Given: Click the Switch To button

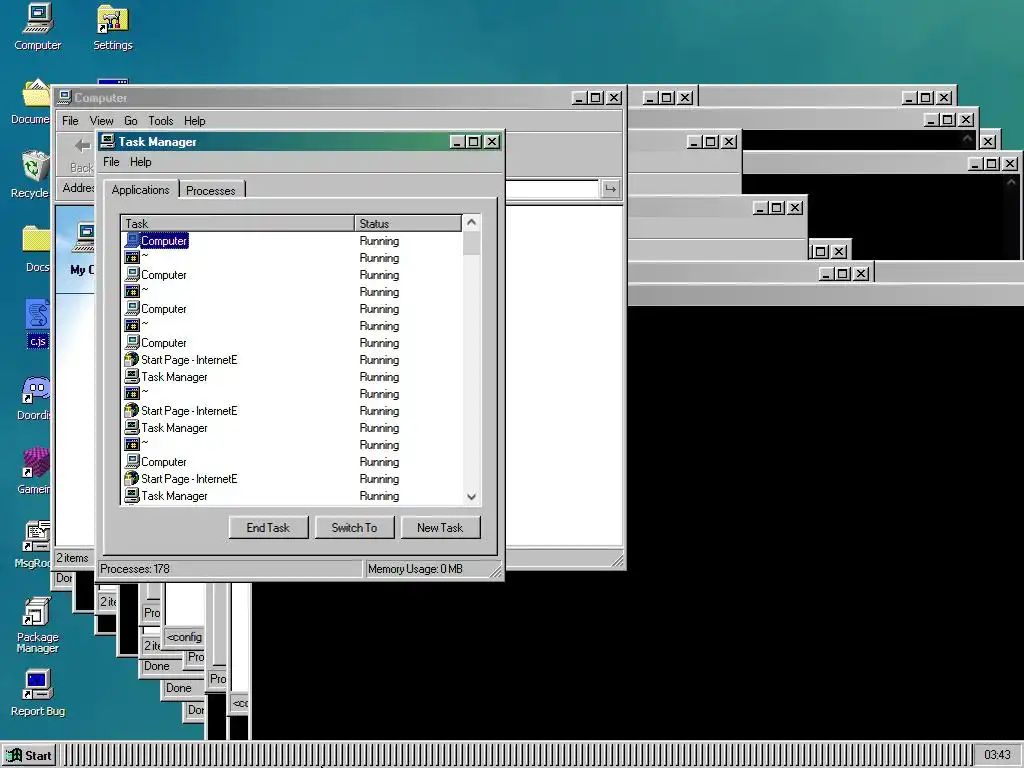Looking at the screenshot, I should 354,528.
